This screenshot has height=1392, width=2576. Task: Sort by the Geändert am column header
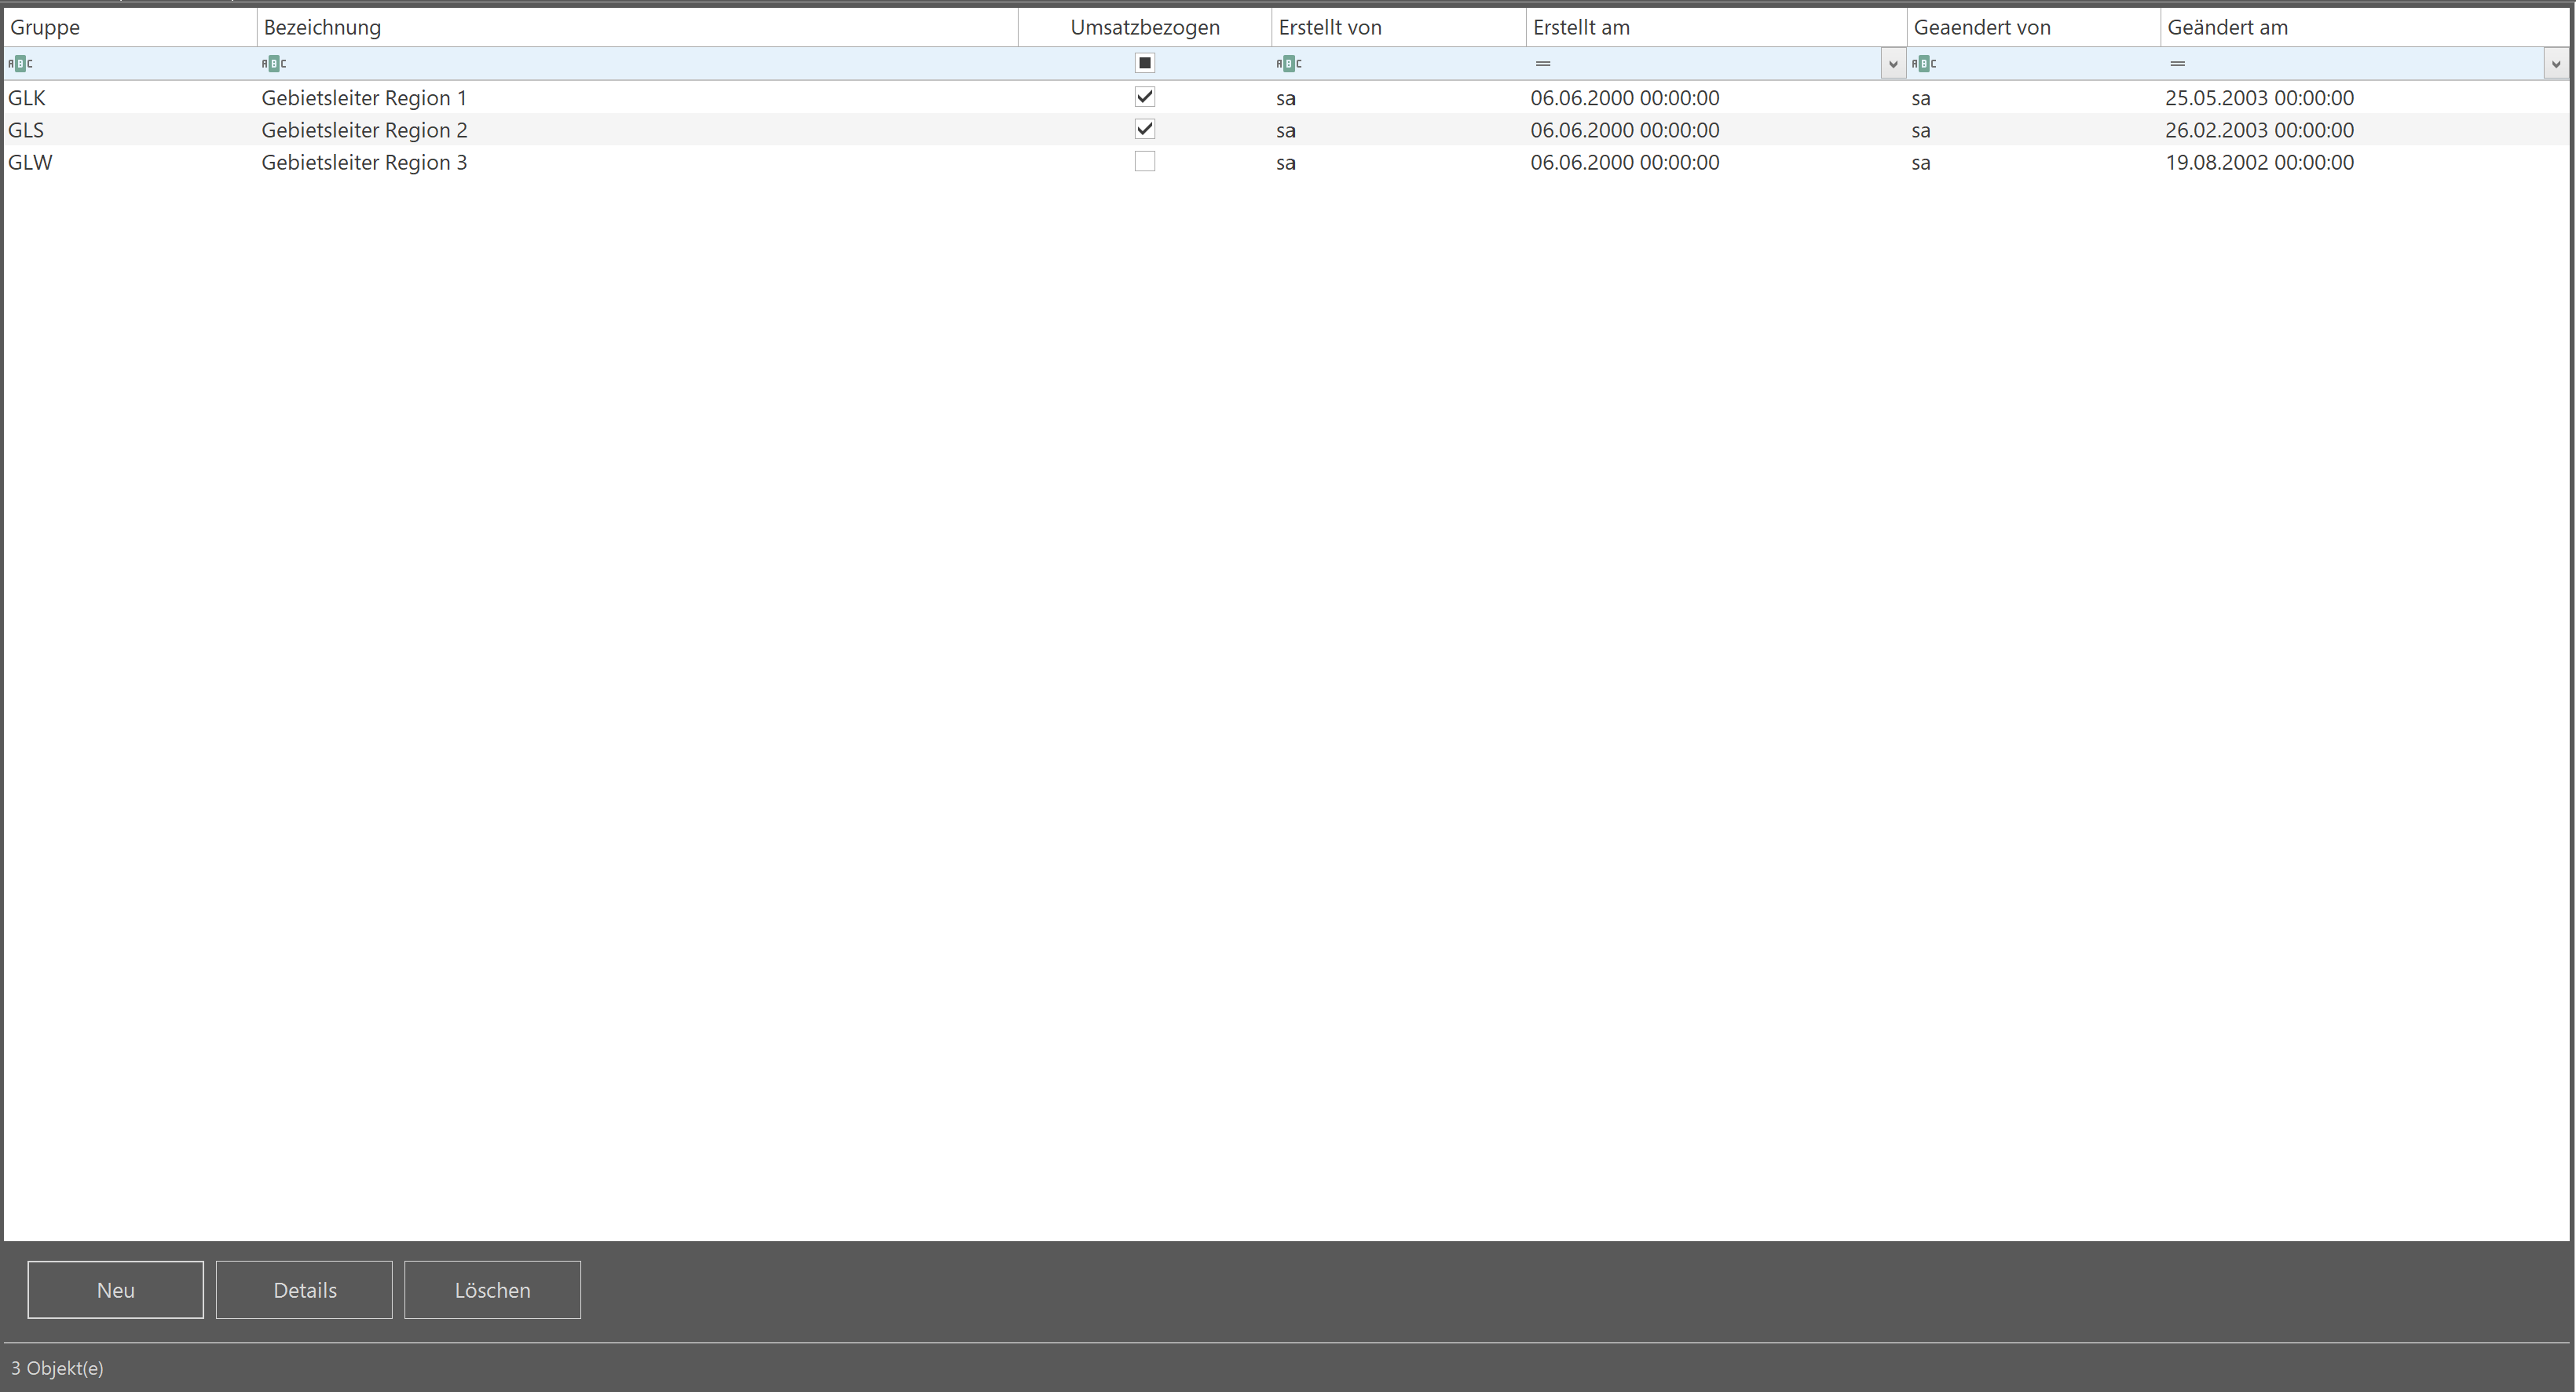click(x=2365, y=27)
